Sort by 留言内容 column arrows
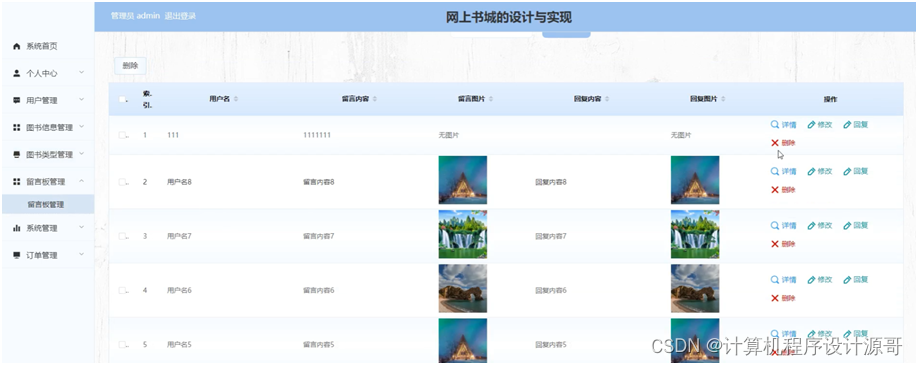Image resolution: width=918 pixels, height=365 pixels. click(375, 99)
